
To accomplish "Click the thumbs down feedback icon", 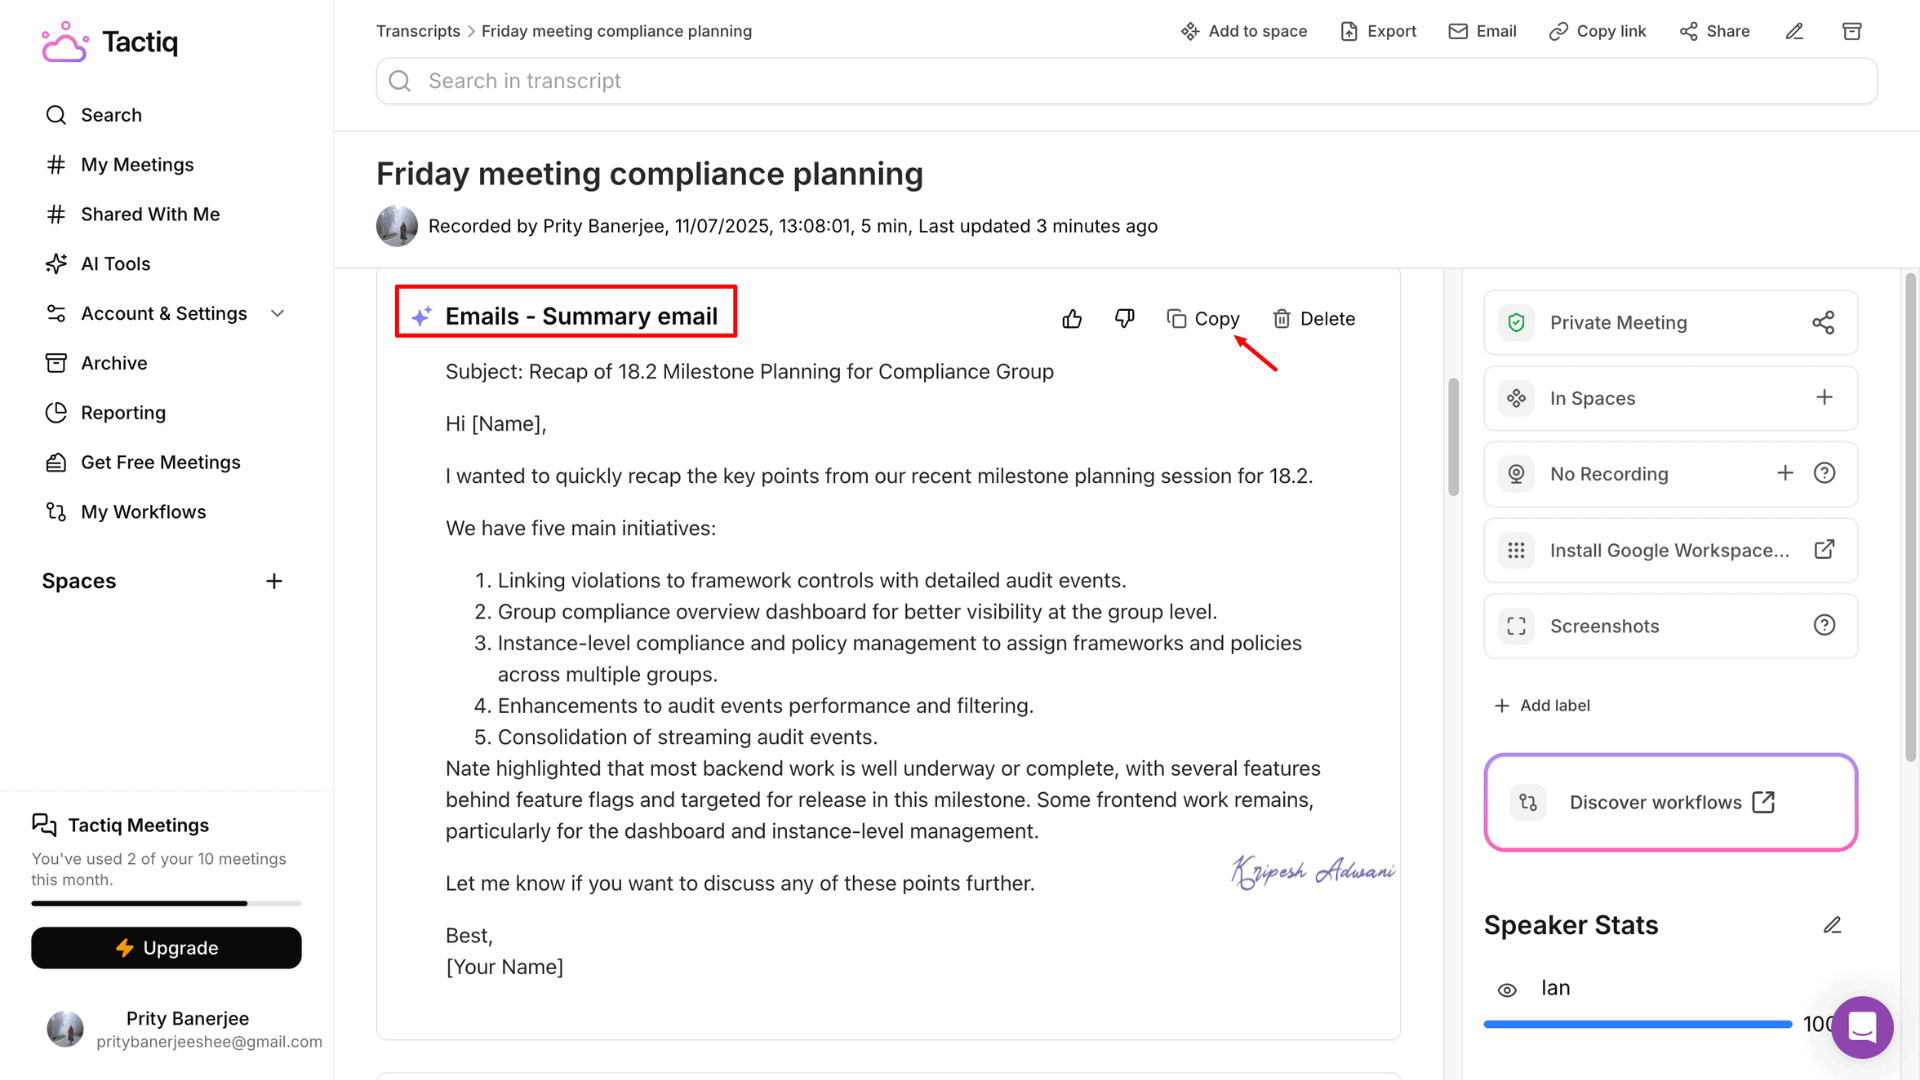I will tap(1125, 319).
